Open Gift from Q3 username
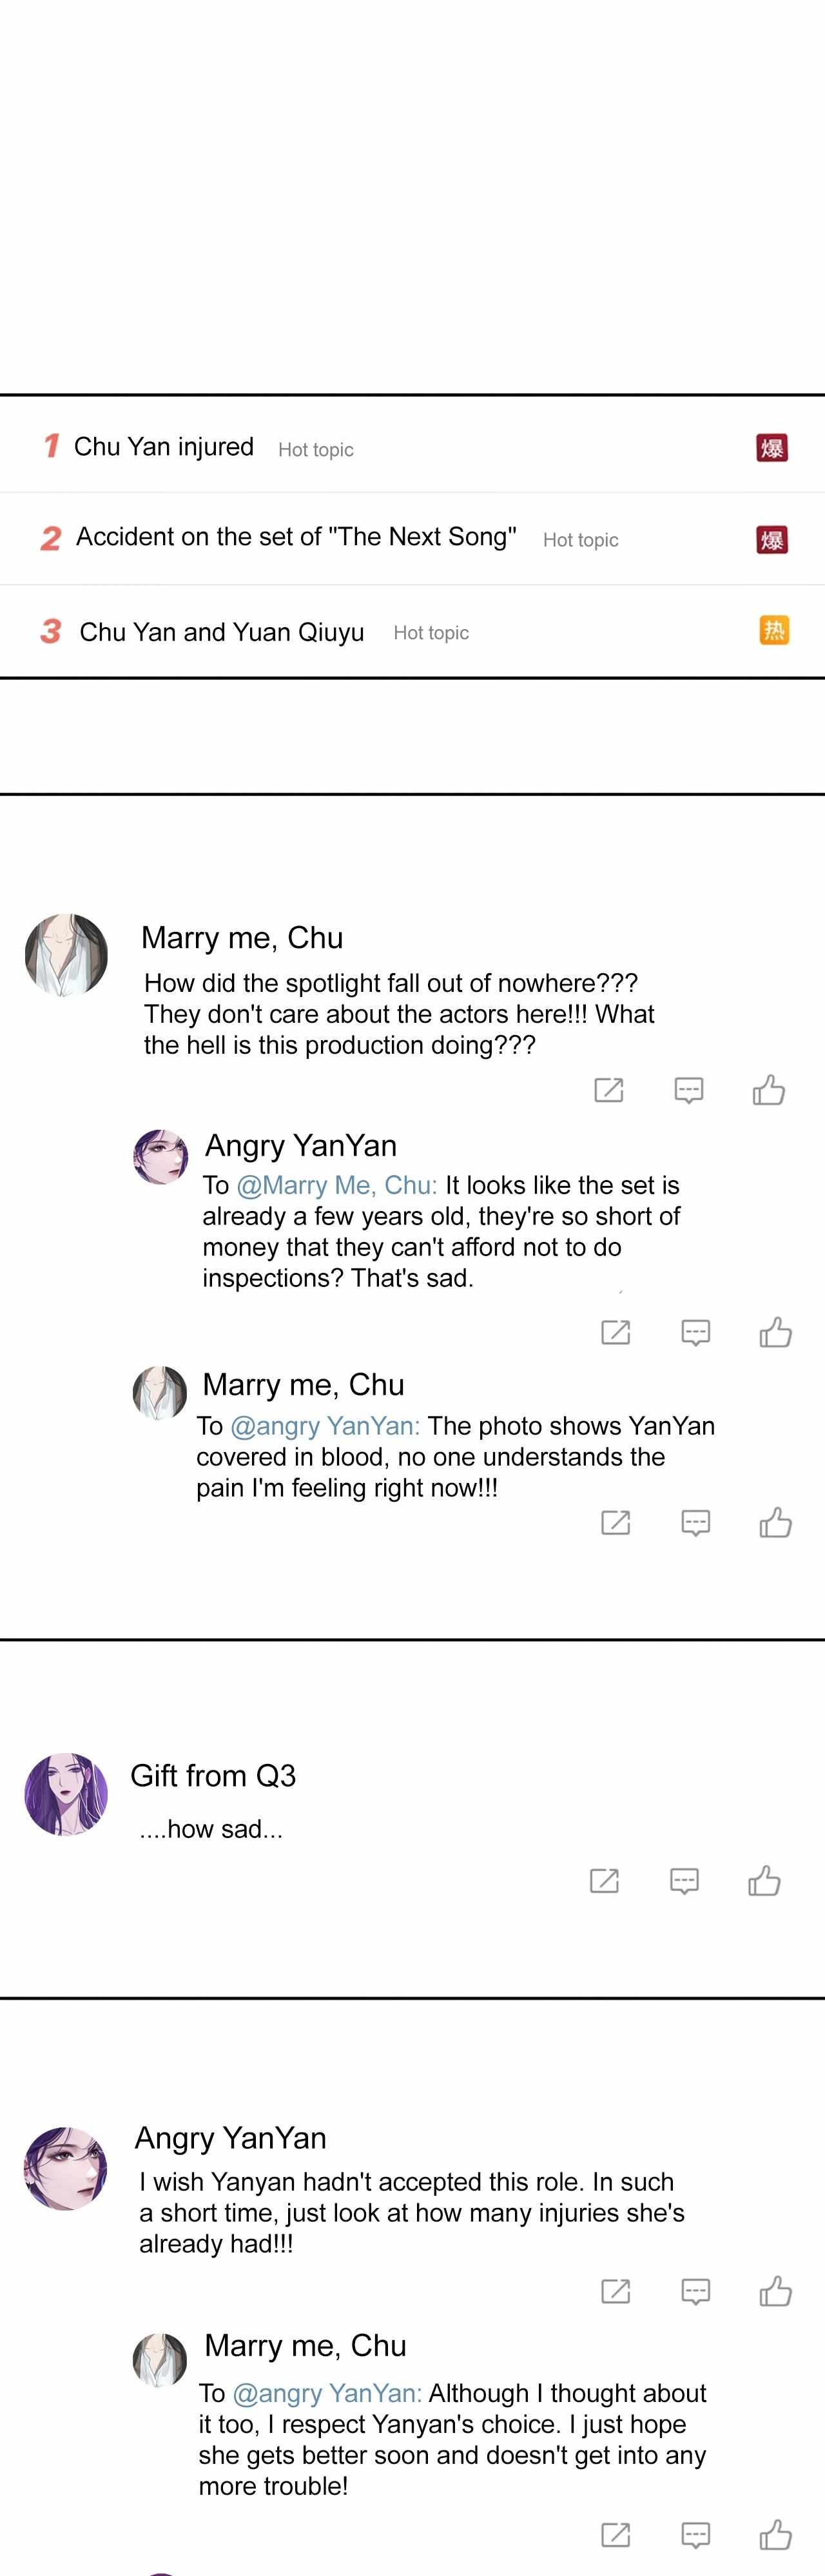Screen dimensions: 825x2576 pos(213,1775)
